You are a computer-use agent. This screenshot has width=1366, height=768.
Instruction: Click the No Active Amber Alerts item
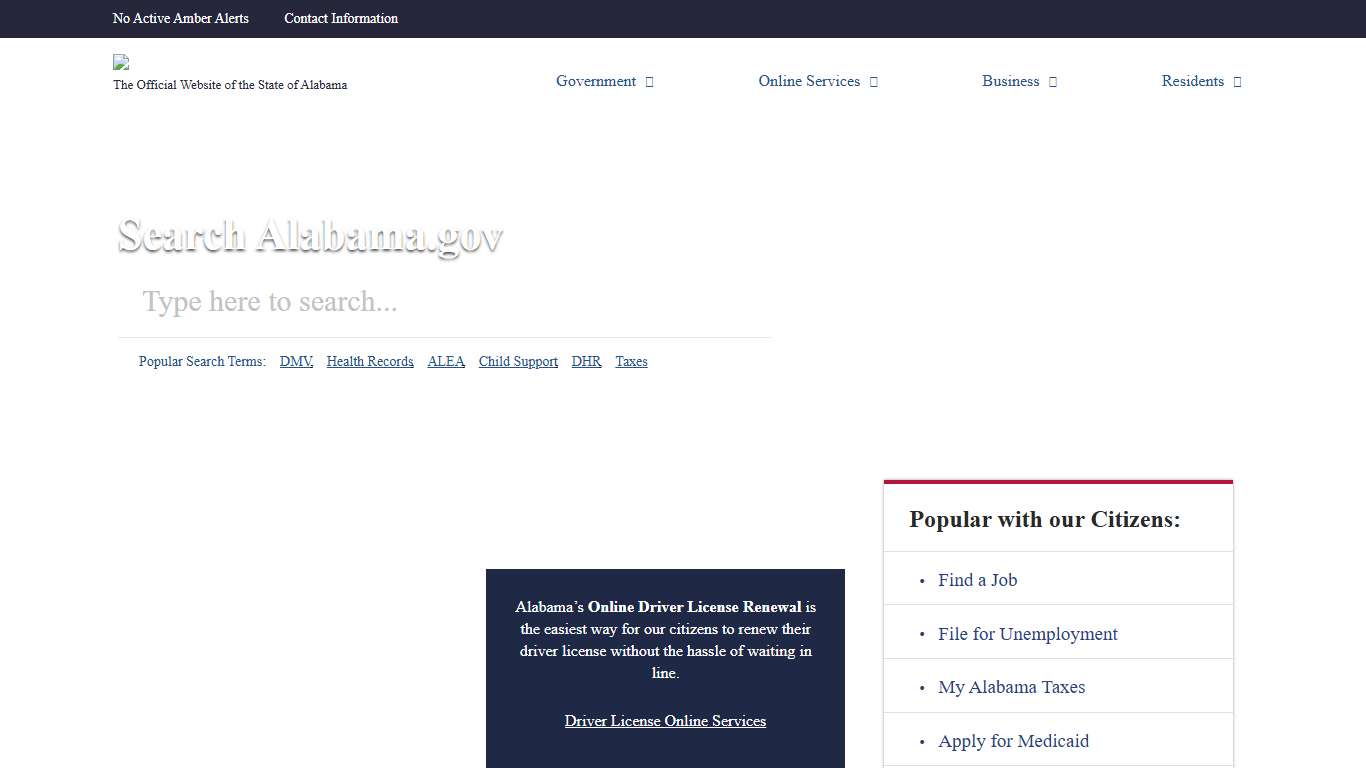tap(180, 18)
